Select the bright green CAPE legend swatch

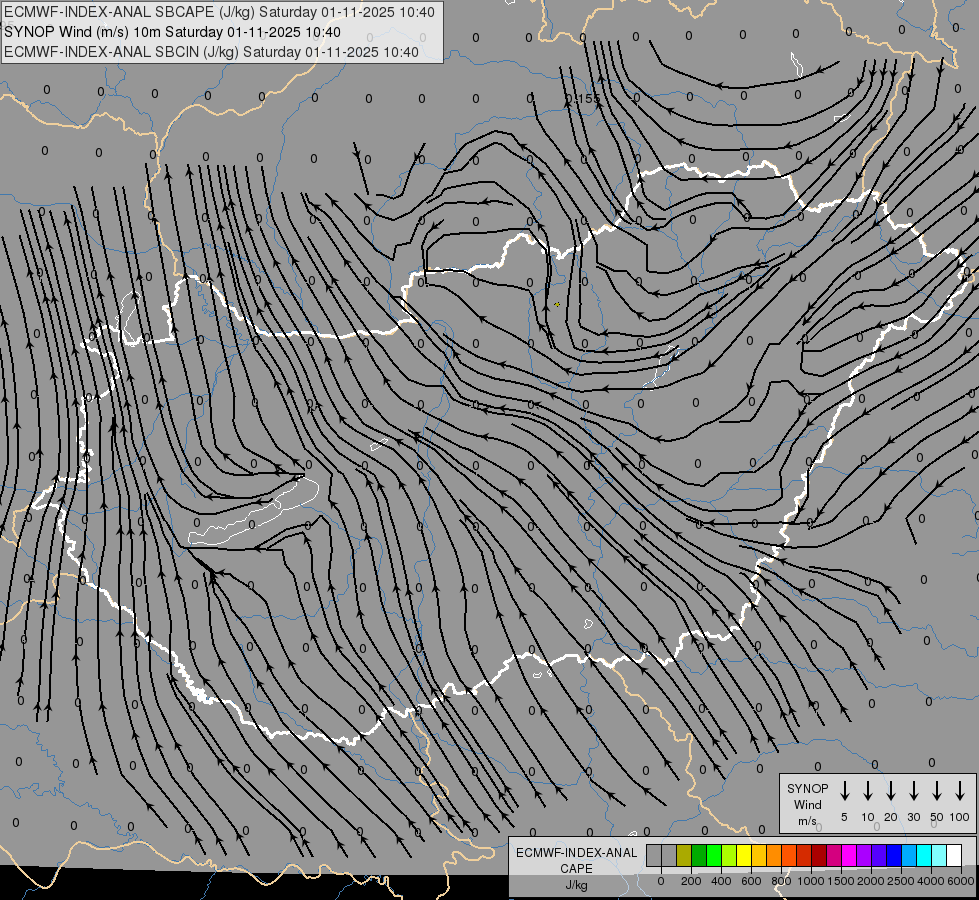click(714, 856)
